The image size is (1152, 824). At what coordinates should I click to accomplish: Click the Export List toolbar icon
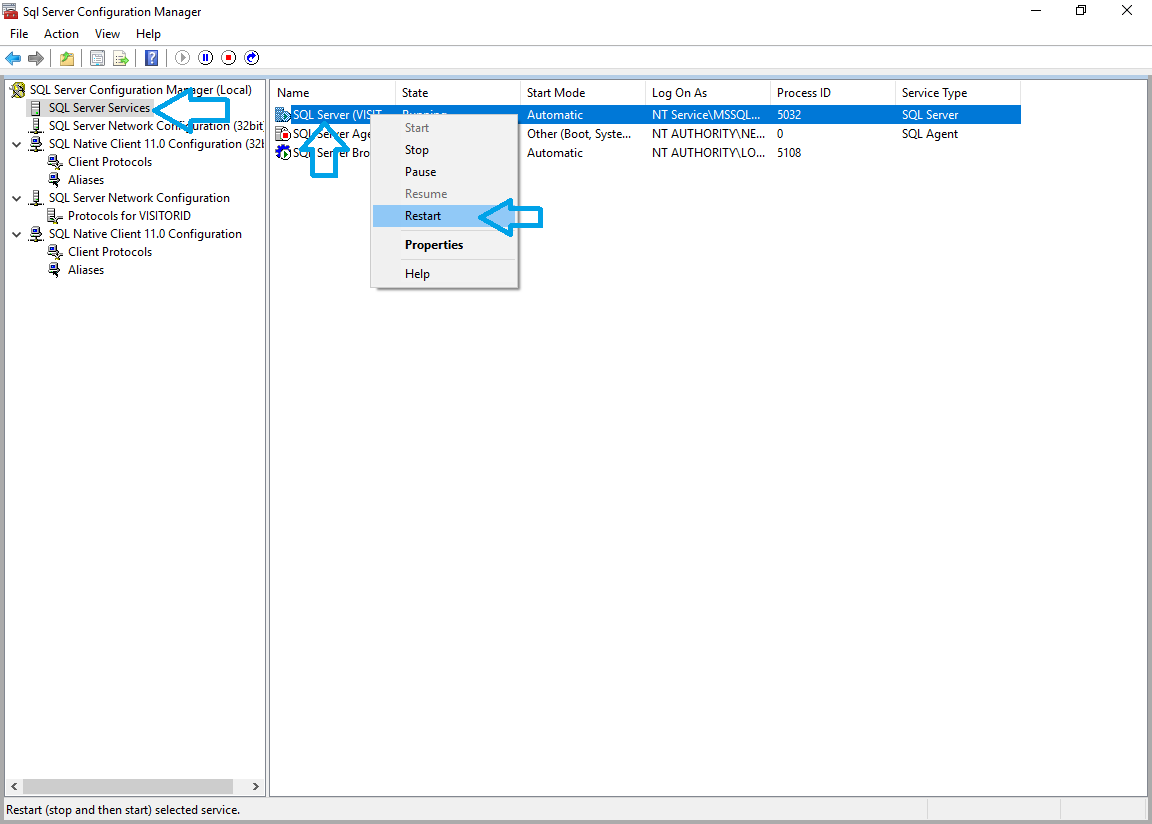tap(121, 58)
